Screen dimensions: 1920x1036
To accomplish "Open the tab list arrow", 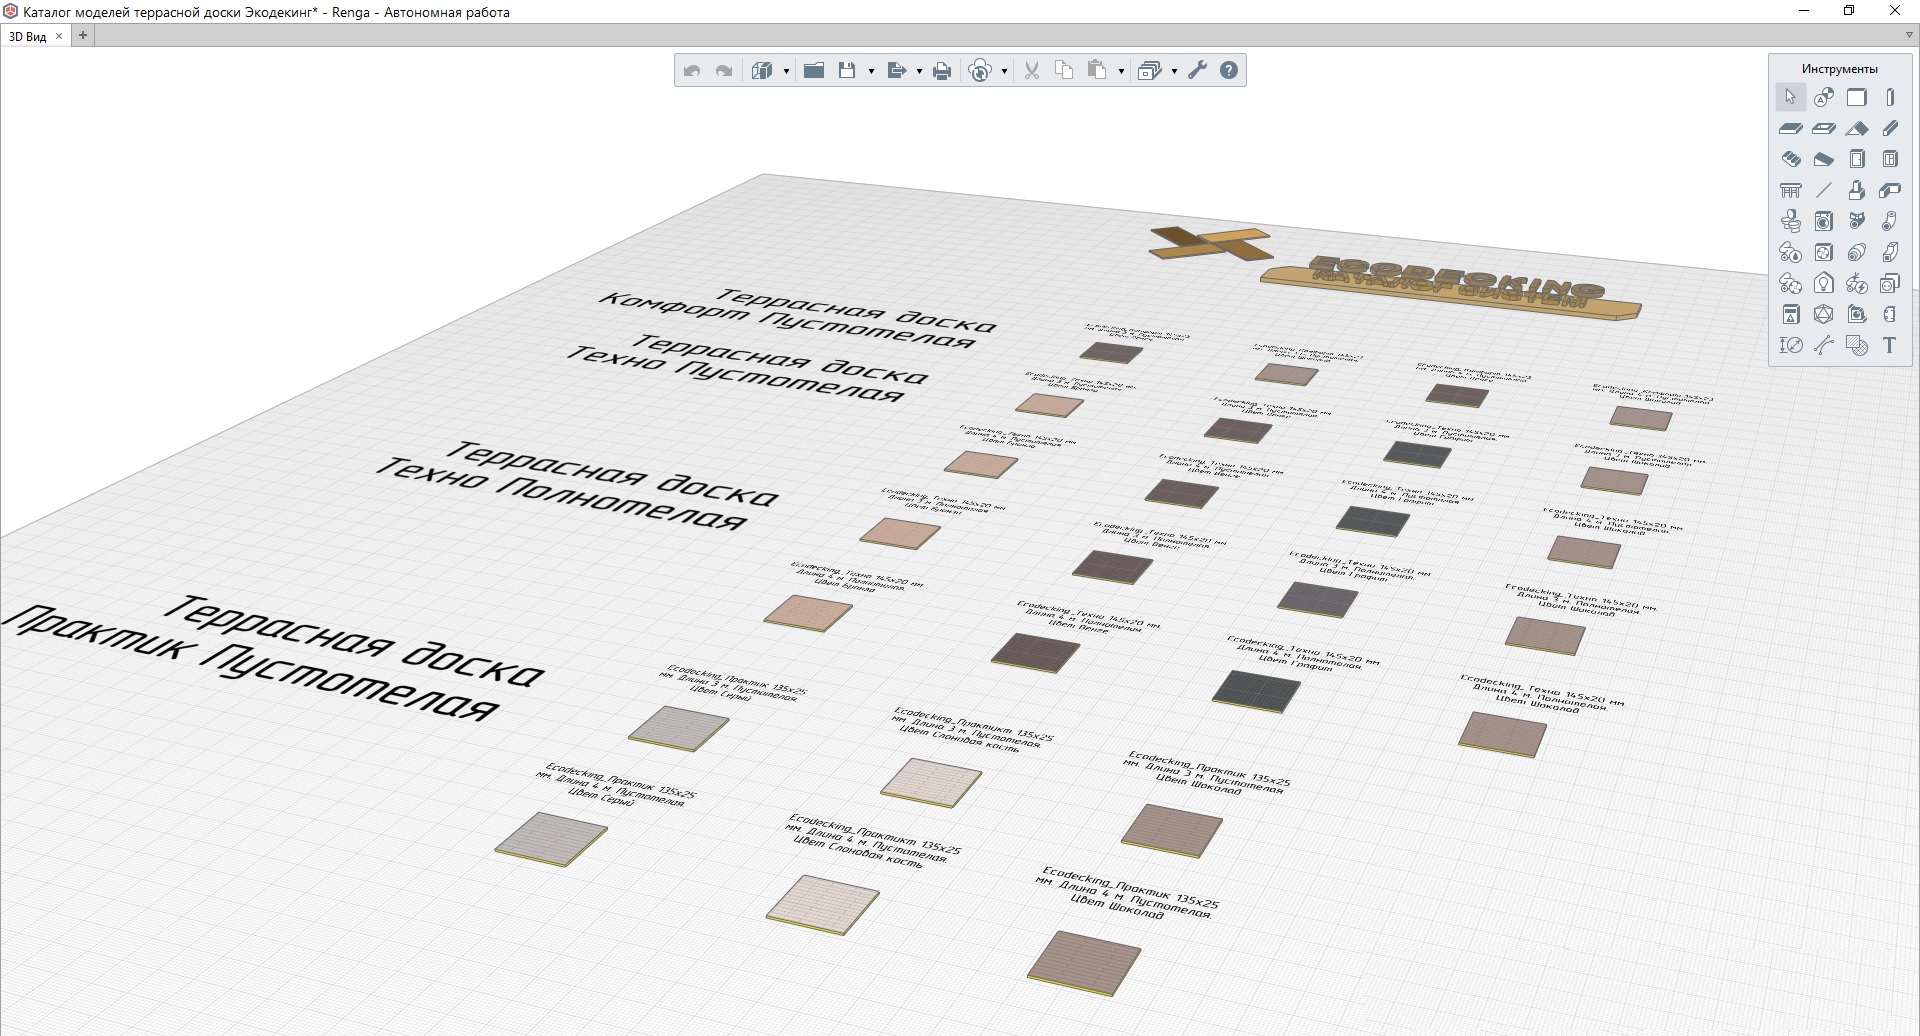I will [x=1908, y=36].
